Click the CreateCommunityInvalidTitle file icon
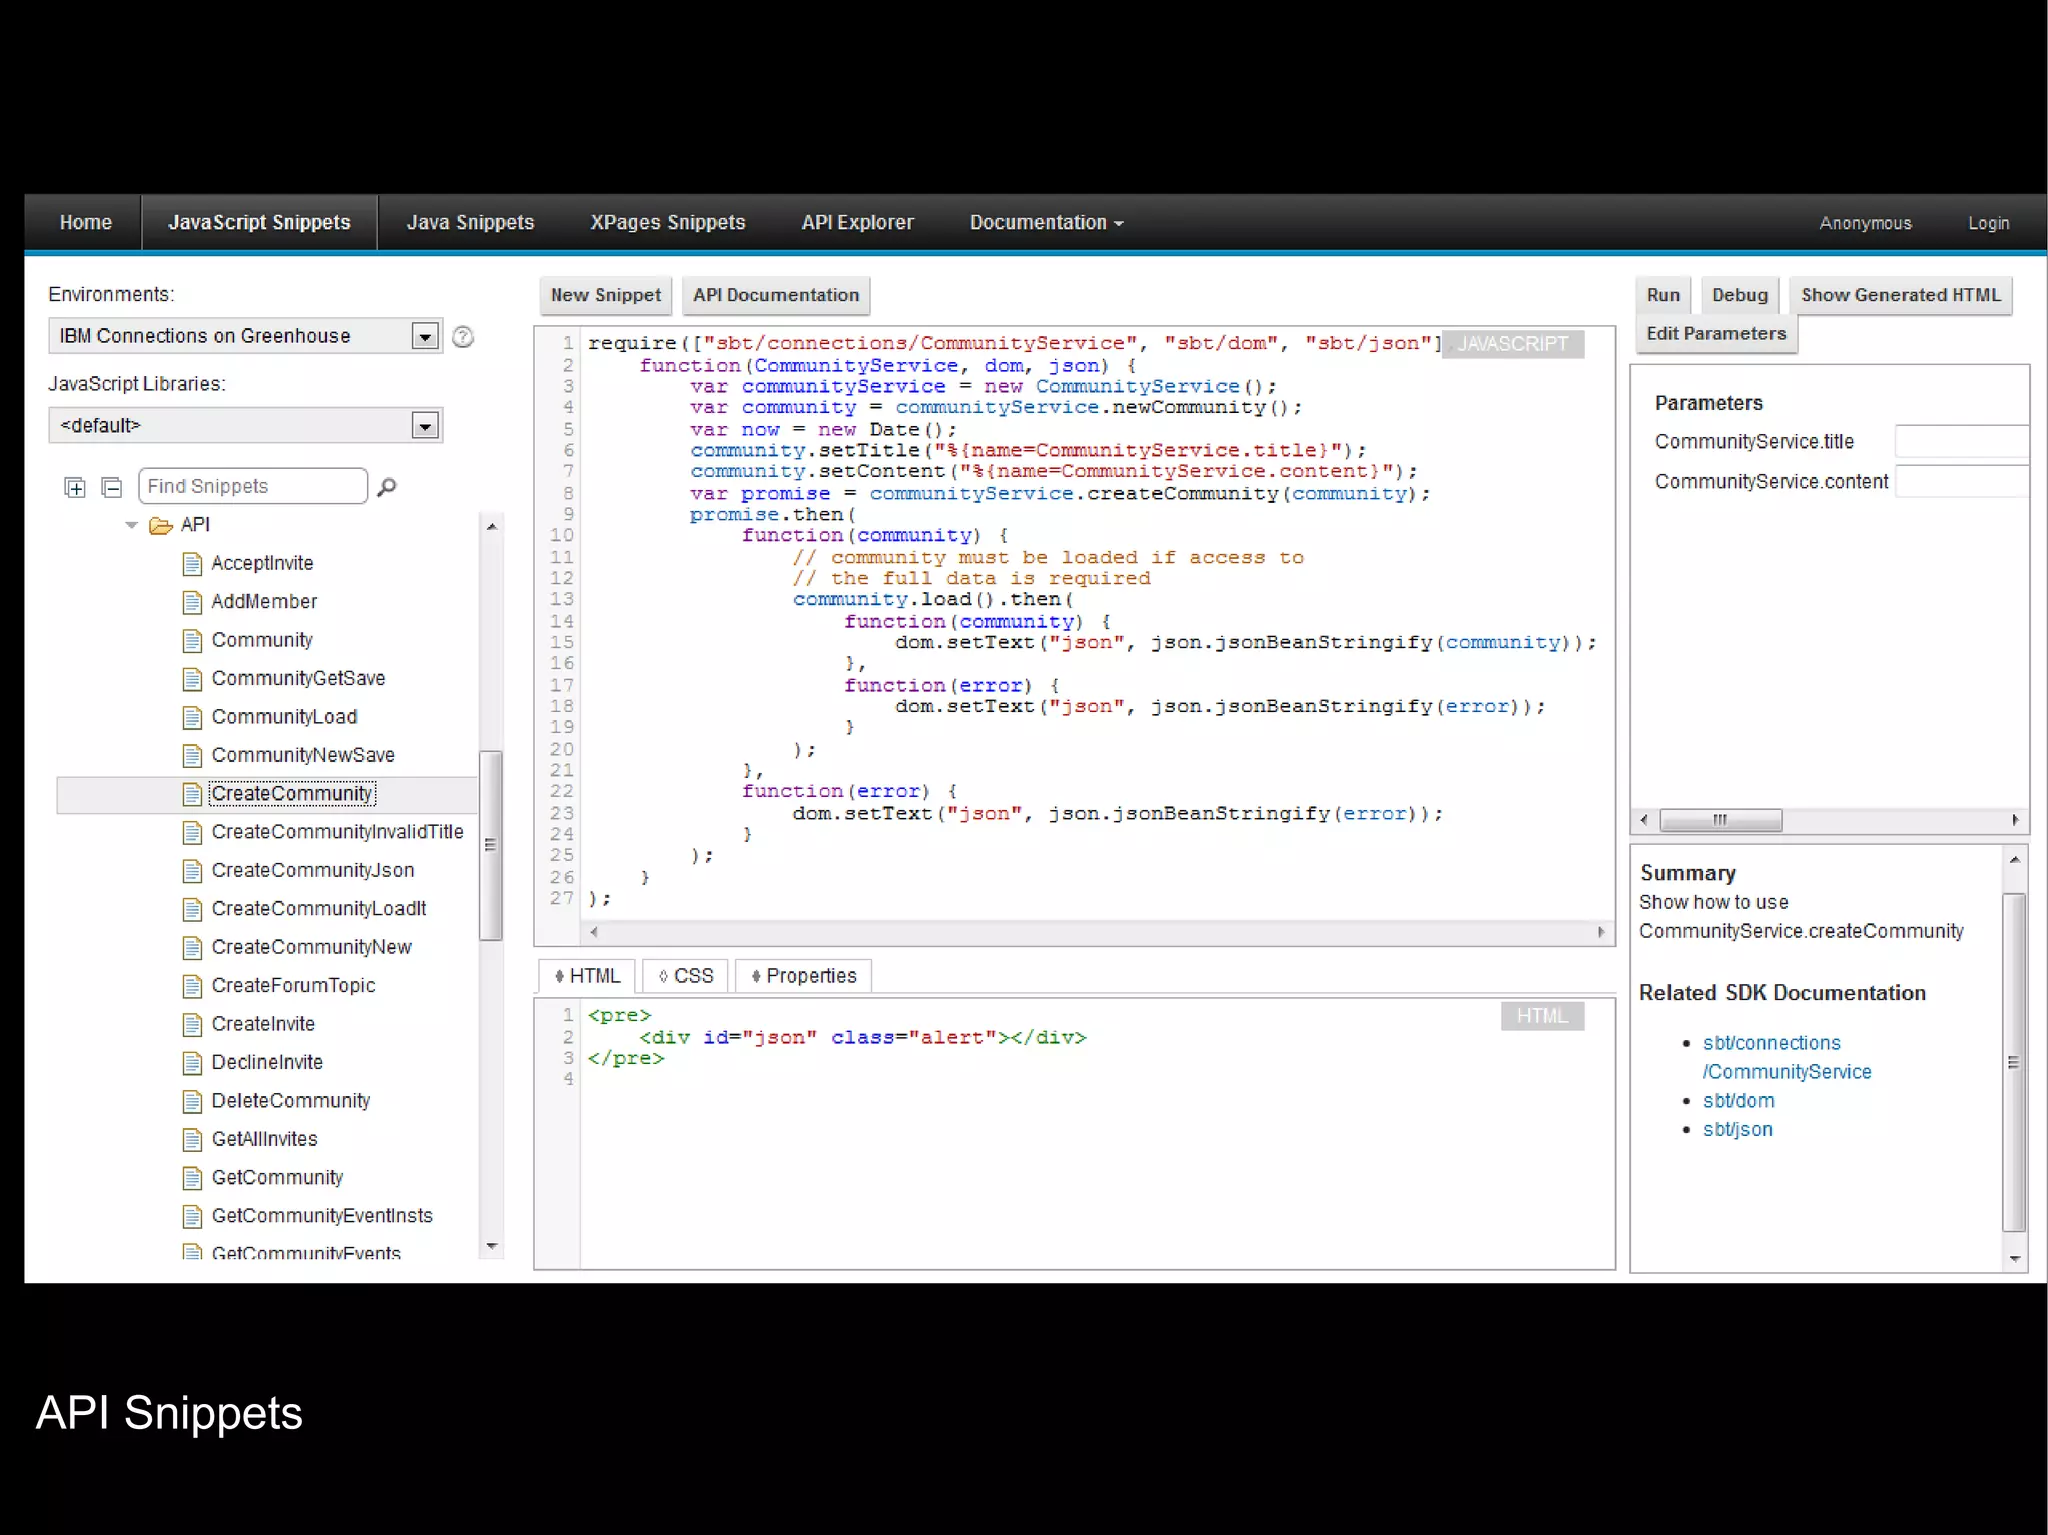The image size is (2048, 1535). pos(193,833)
